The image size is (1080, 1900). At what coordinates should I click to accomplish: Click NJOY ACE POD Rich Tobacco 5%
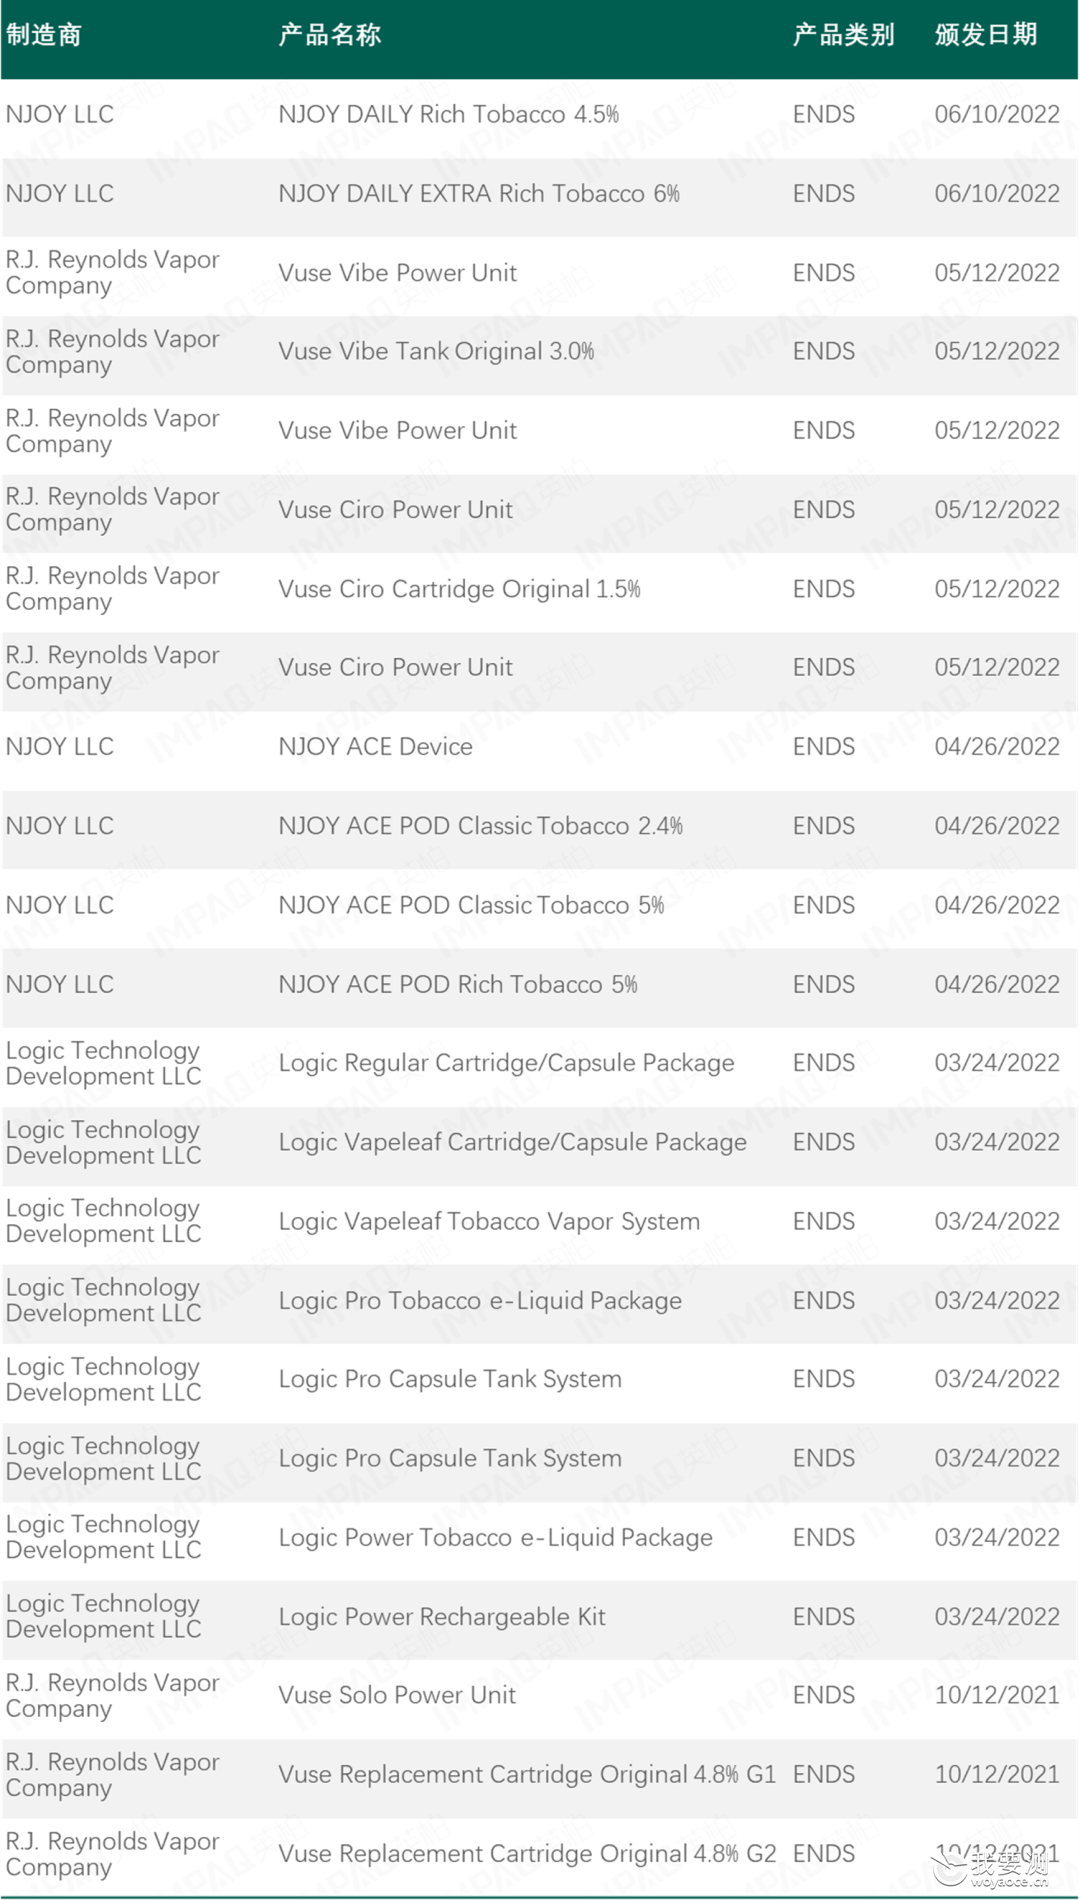[x=458, y=985]
